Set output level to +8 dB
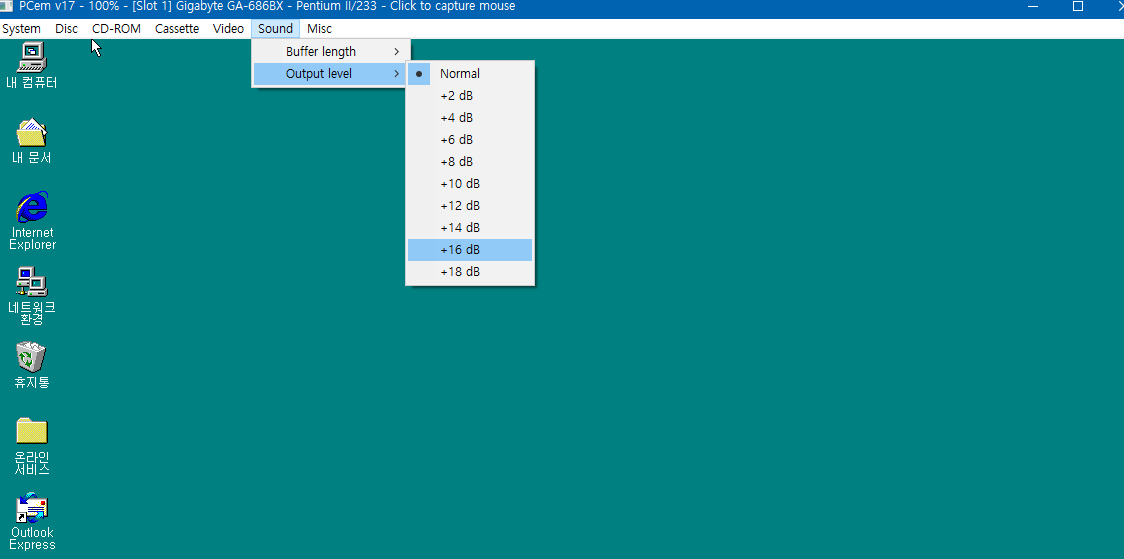This screenshot has height=559, width=1124. pyautogui.click(x=470, y=161)
